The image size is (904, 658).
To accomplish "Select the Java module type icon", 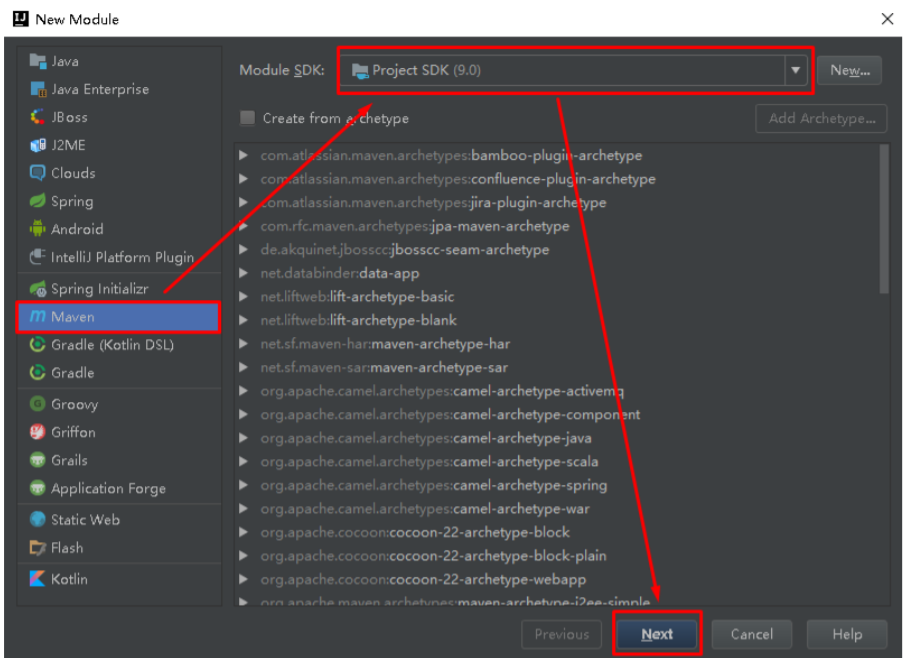I will tap(37, 61).
